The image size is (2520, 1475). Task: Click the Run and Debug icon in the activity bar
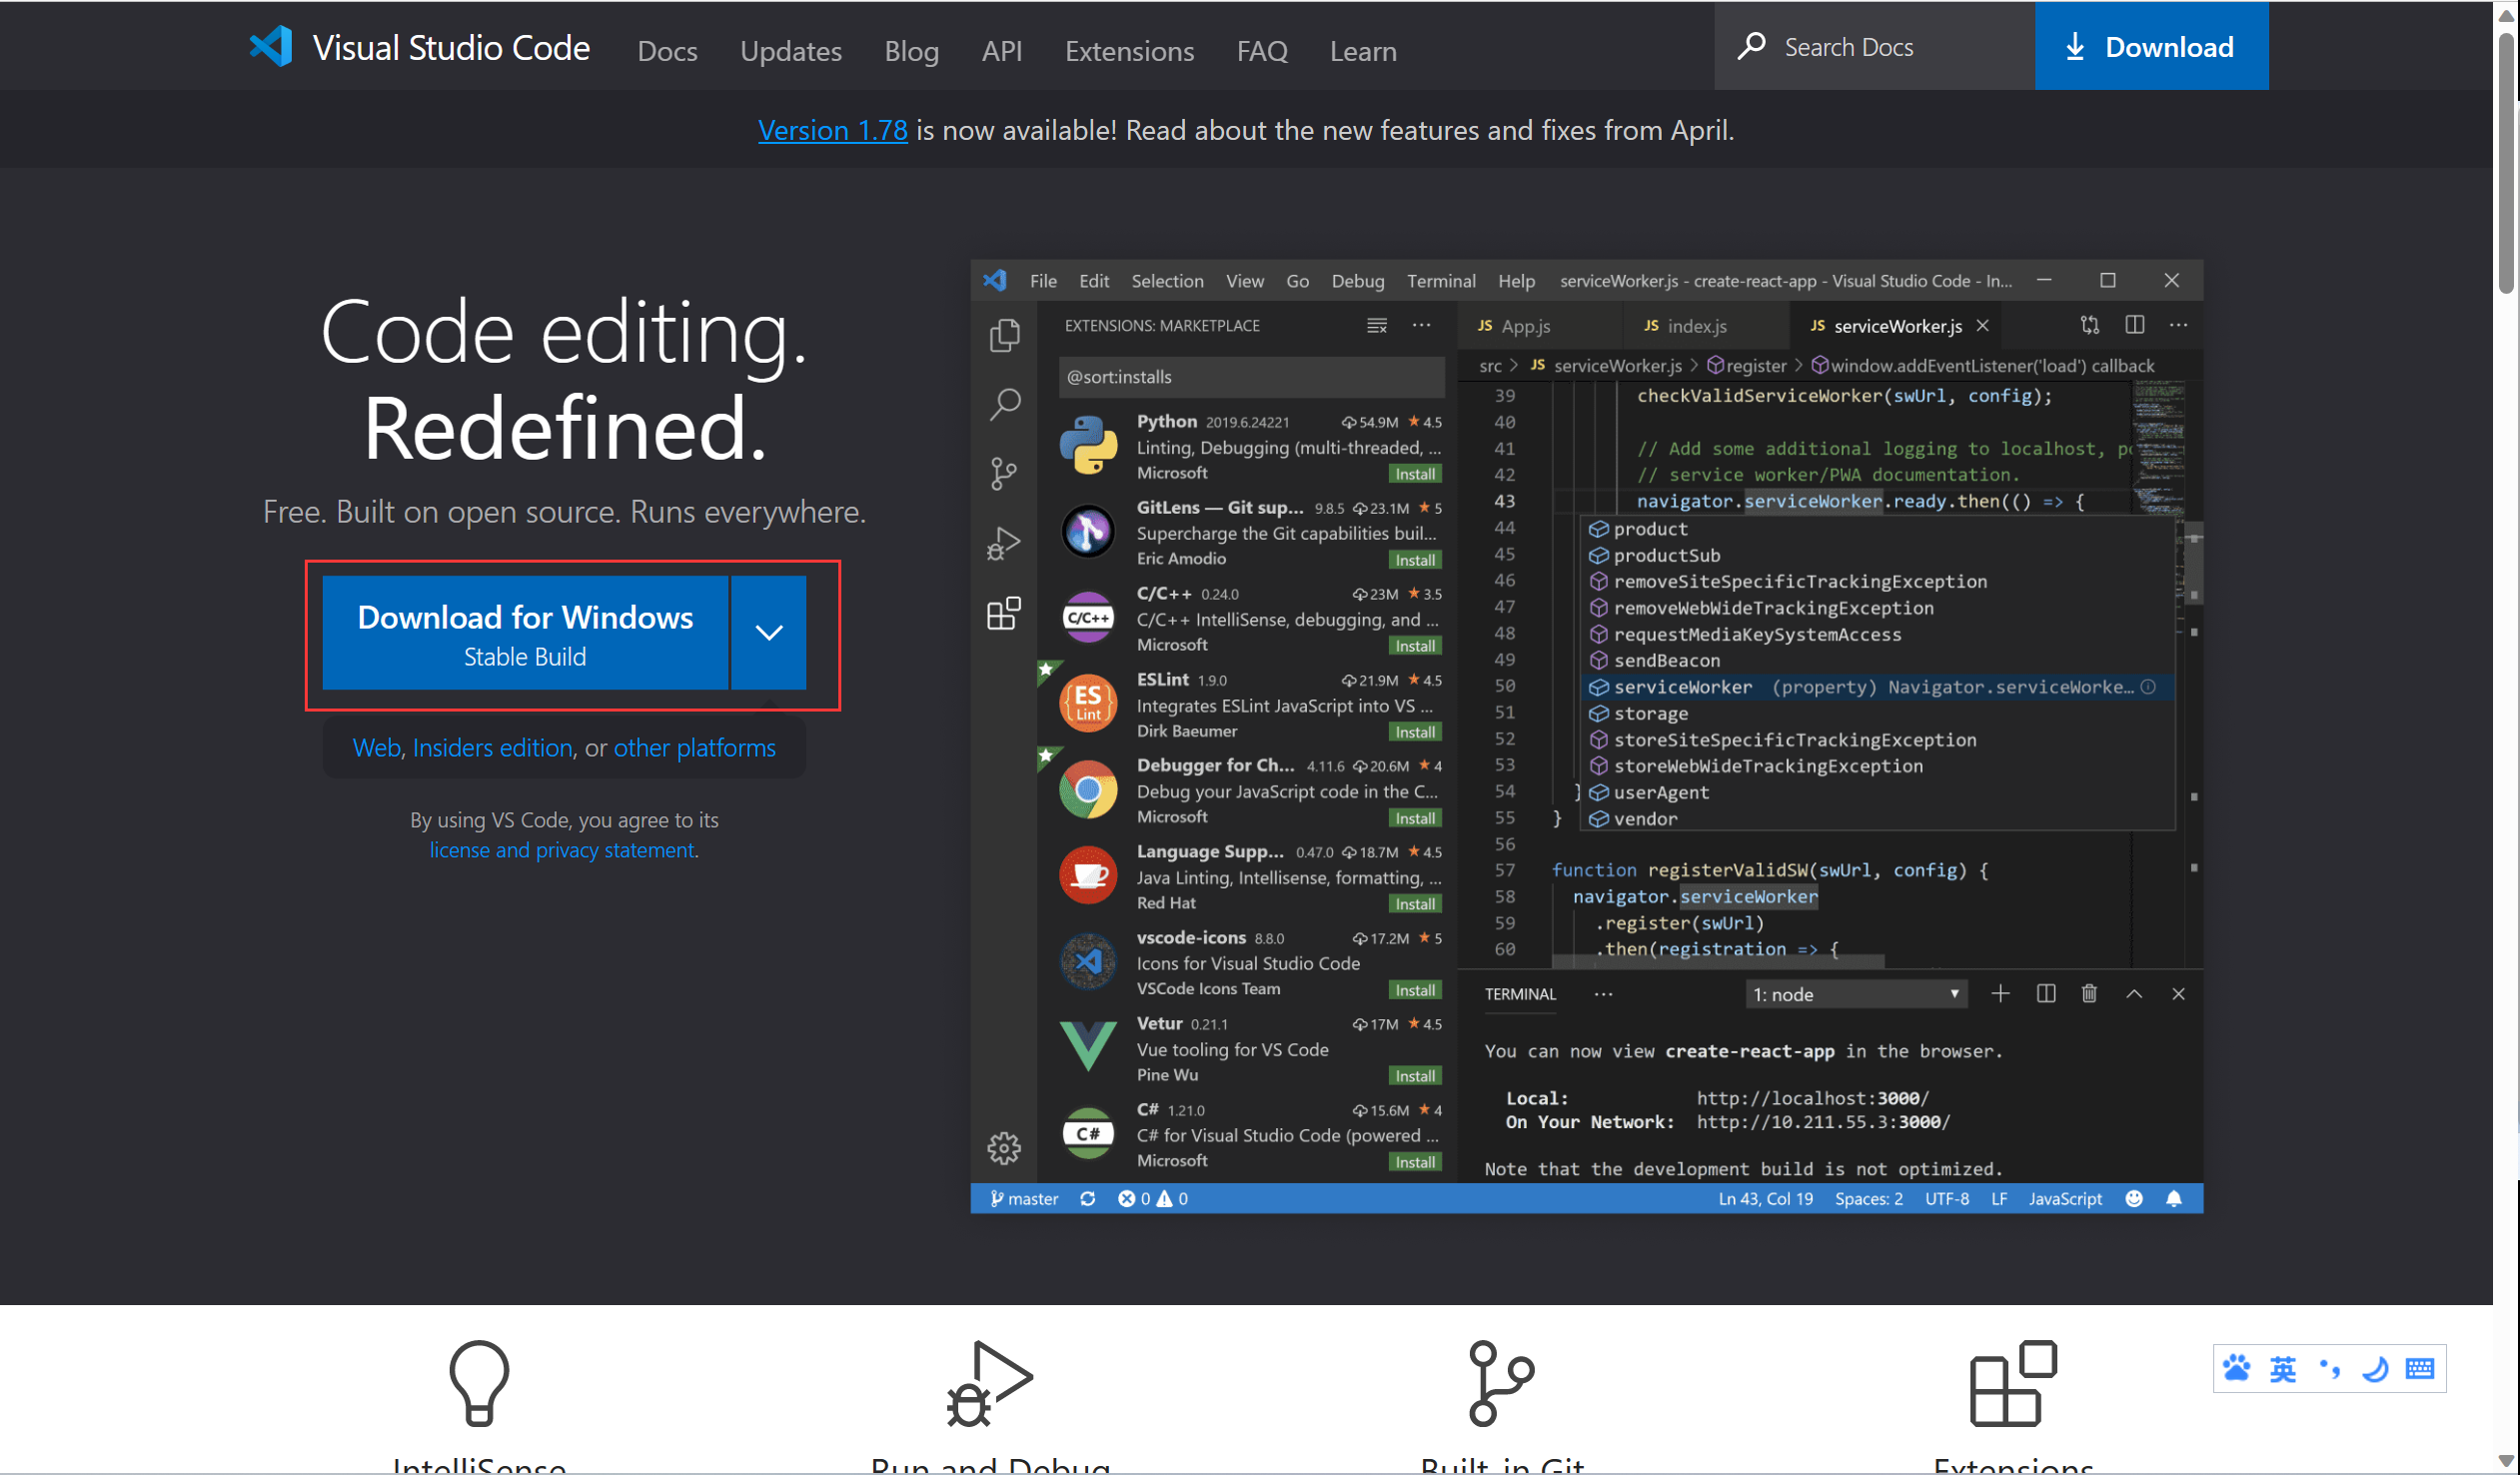click(1004, 544)
